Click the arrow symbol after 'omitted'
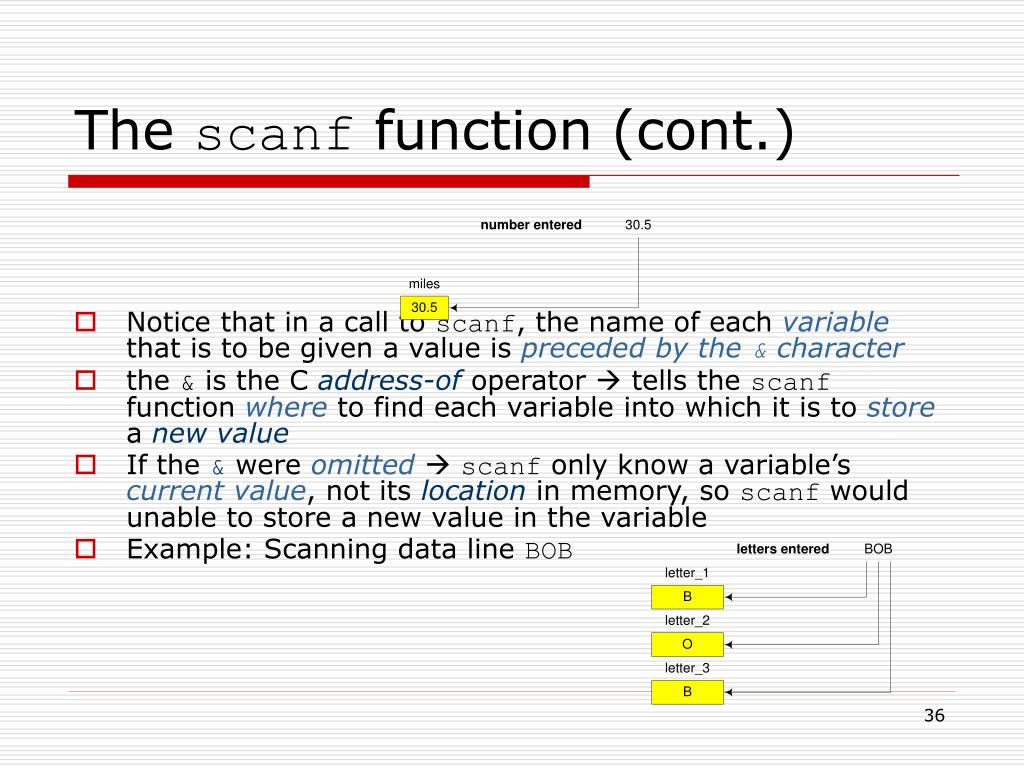The height and width of the screenshot is (768, 1024). point(438,465)
